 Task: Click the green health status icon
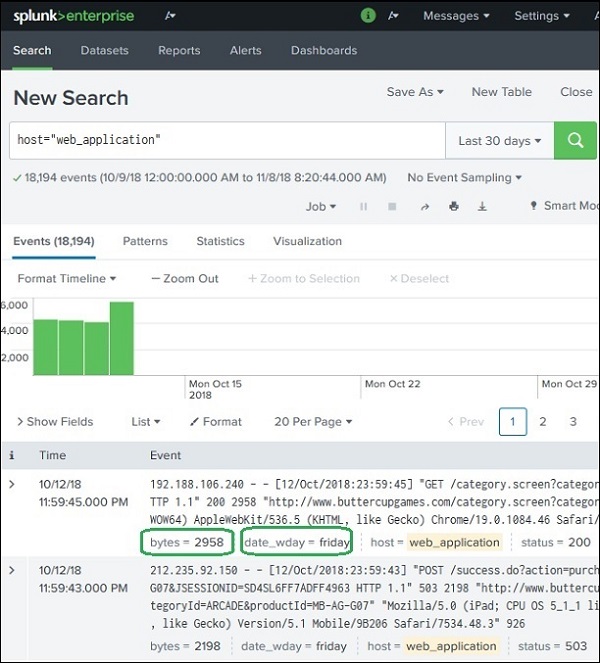click(x=368, y=16)
